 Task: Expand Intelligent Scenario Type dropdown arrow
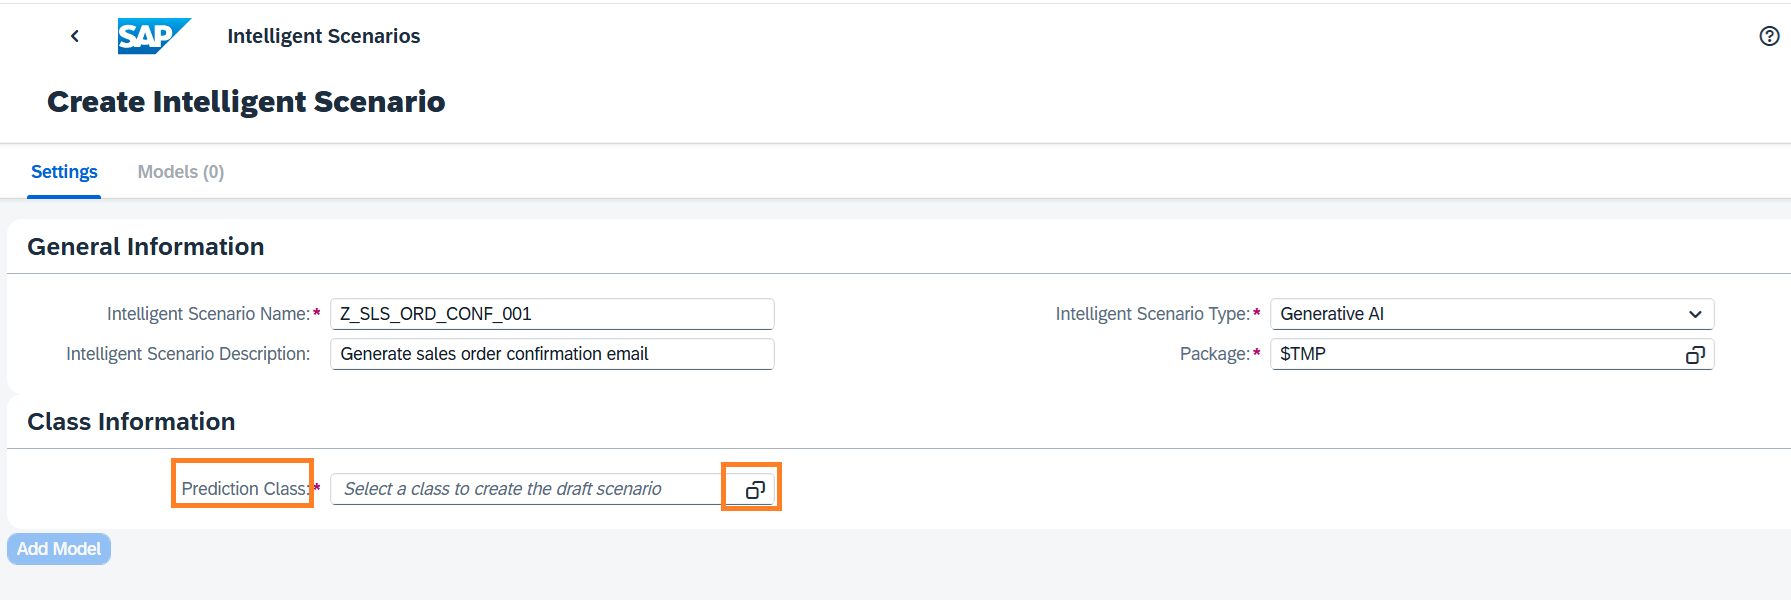coord(1695,314)
